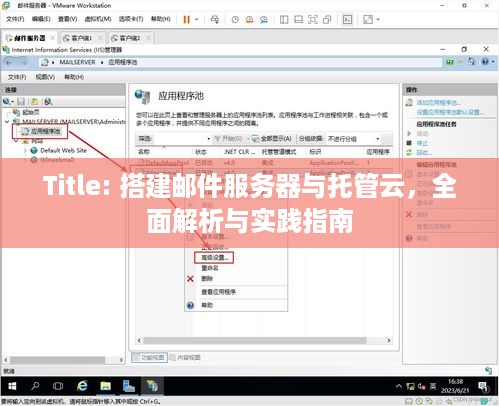Sort by 托管管道模式 column header
499x406 pixels.
(279, 152)
